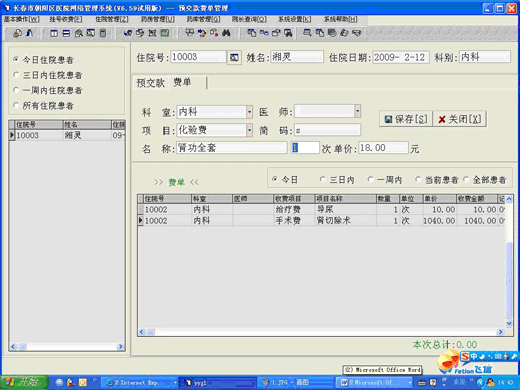Open the 药房管理[U] menu
520x390 pixels.
158,19
